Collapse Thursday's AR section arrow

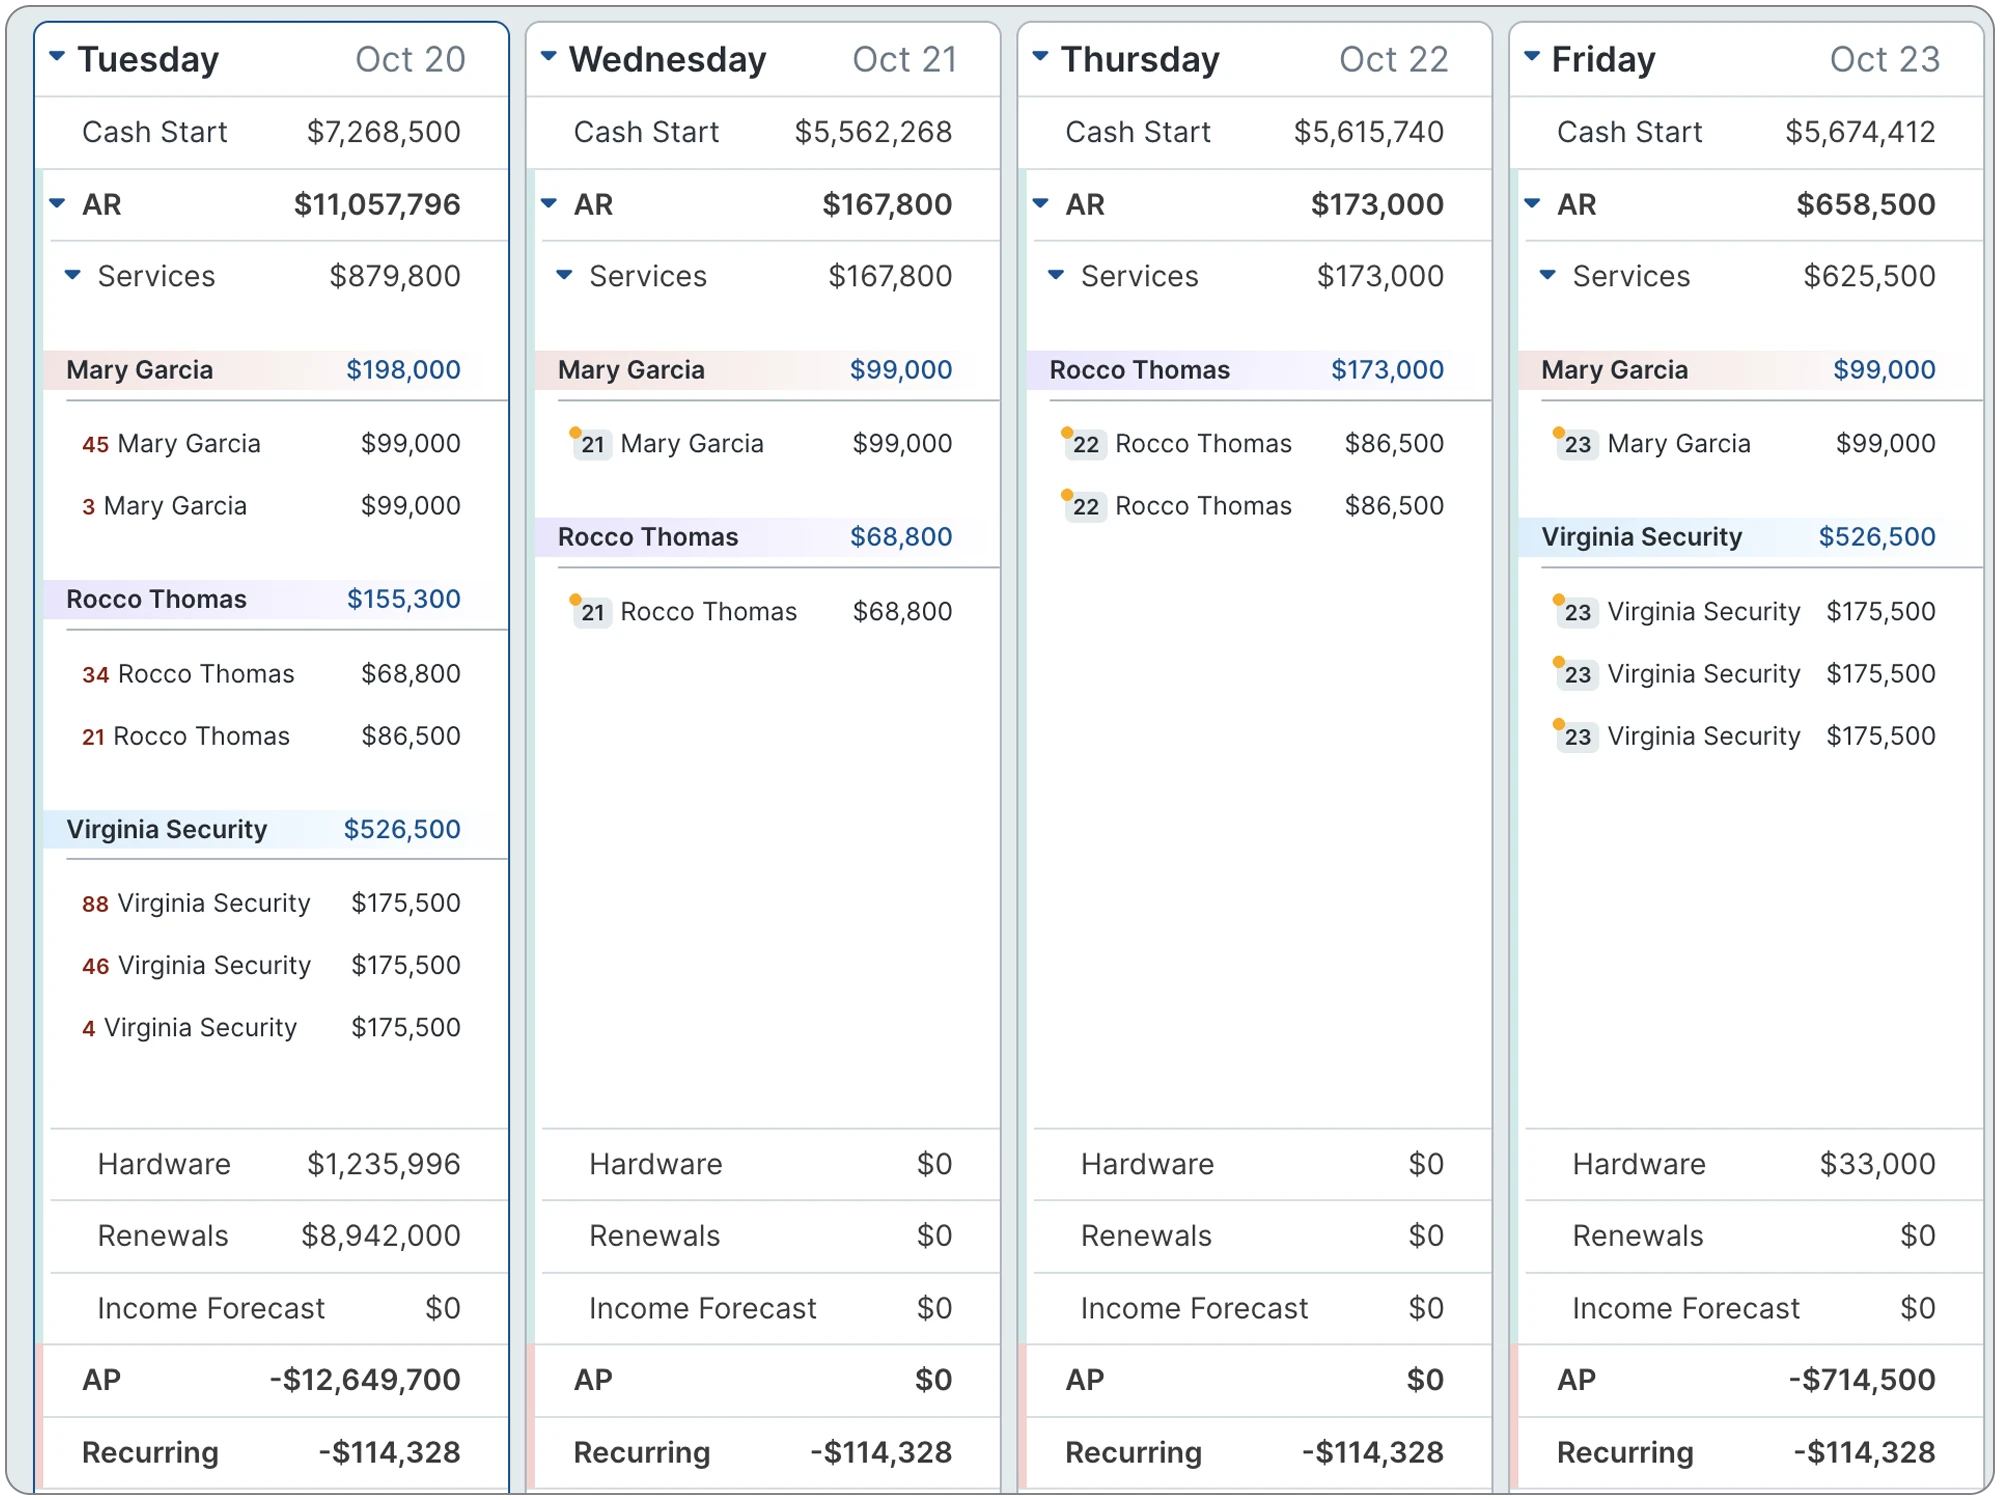point(1040,203)
